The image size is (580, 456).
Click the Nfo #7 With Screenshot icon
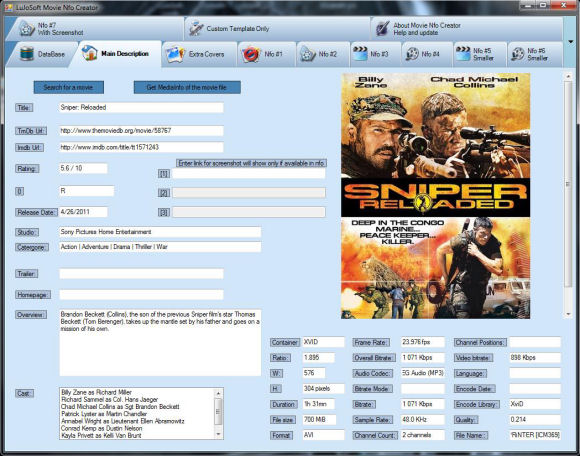(x=26, y=28)
